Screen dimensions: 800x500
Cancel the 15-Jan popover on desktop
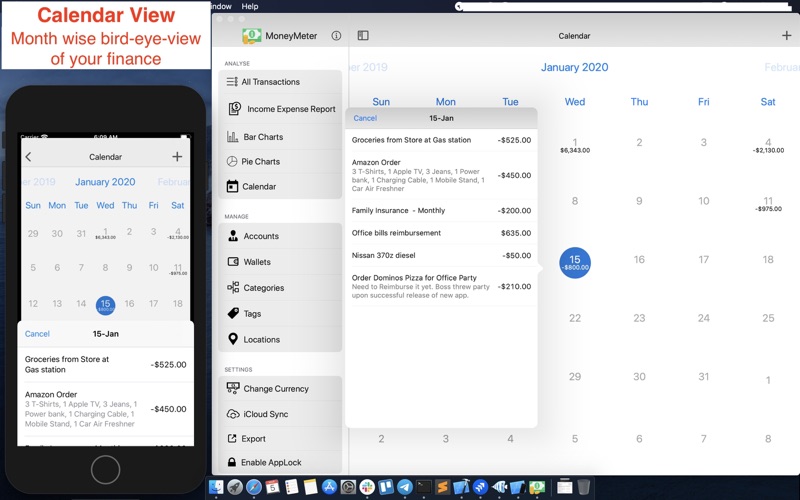pyautogui.click(x=365, y=118)
